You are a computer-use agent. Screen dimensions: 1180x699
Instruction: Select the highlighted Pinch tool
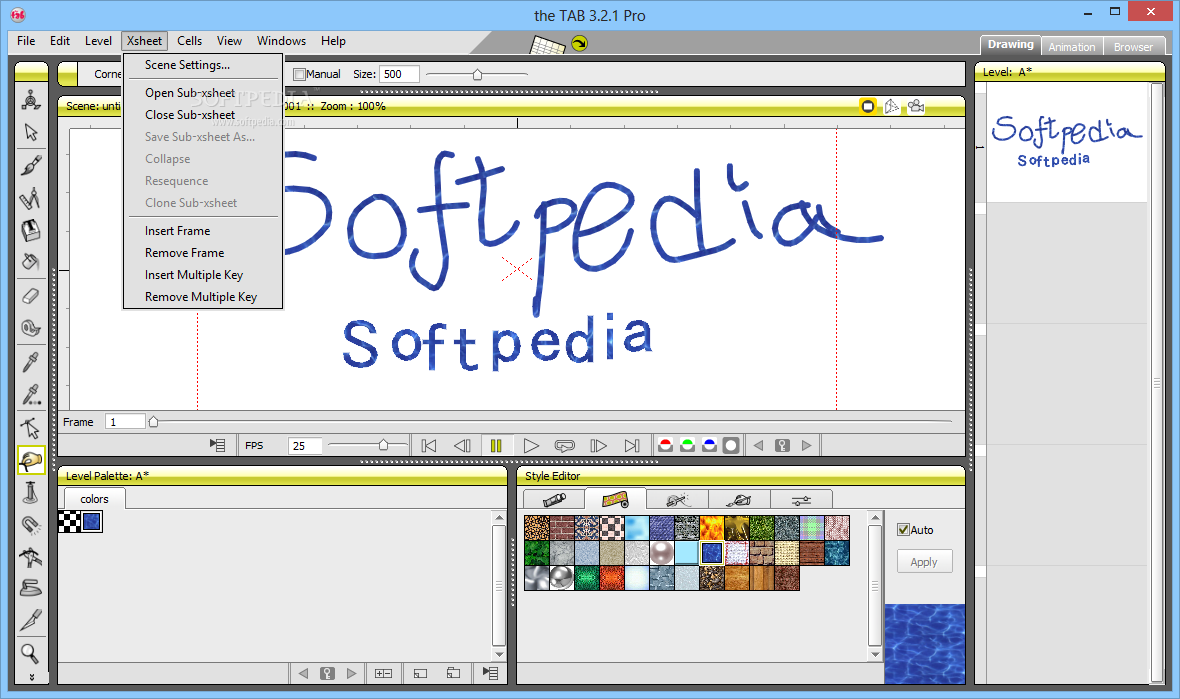[x=31, y=460]
